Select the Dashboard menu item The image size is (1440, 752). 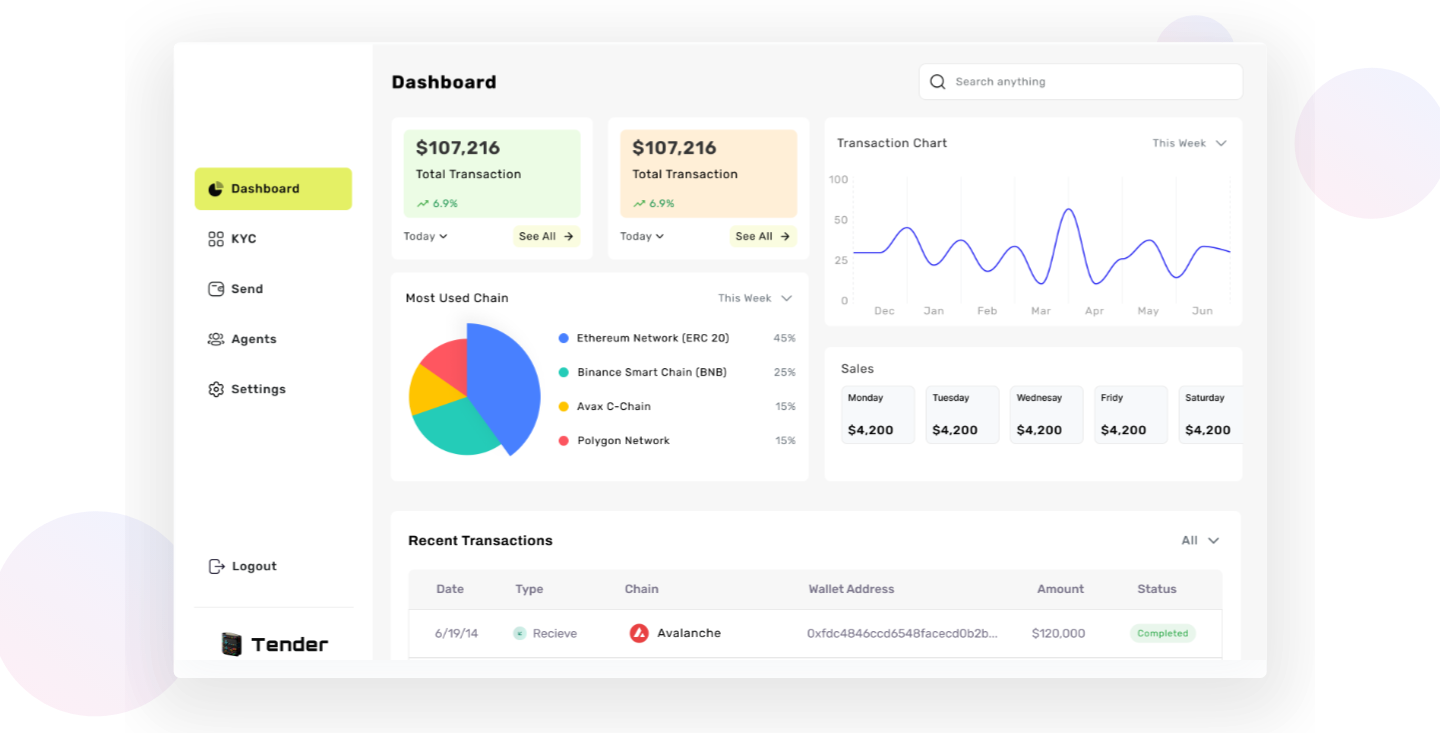273,189
